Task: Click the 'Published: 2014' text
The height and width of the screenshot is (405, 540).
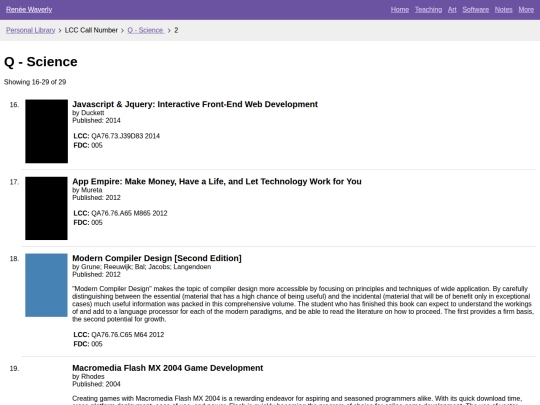Action: [x=96, y=121]
